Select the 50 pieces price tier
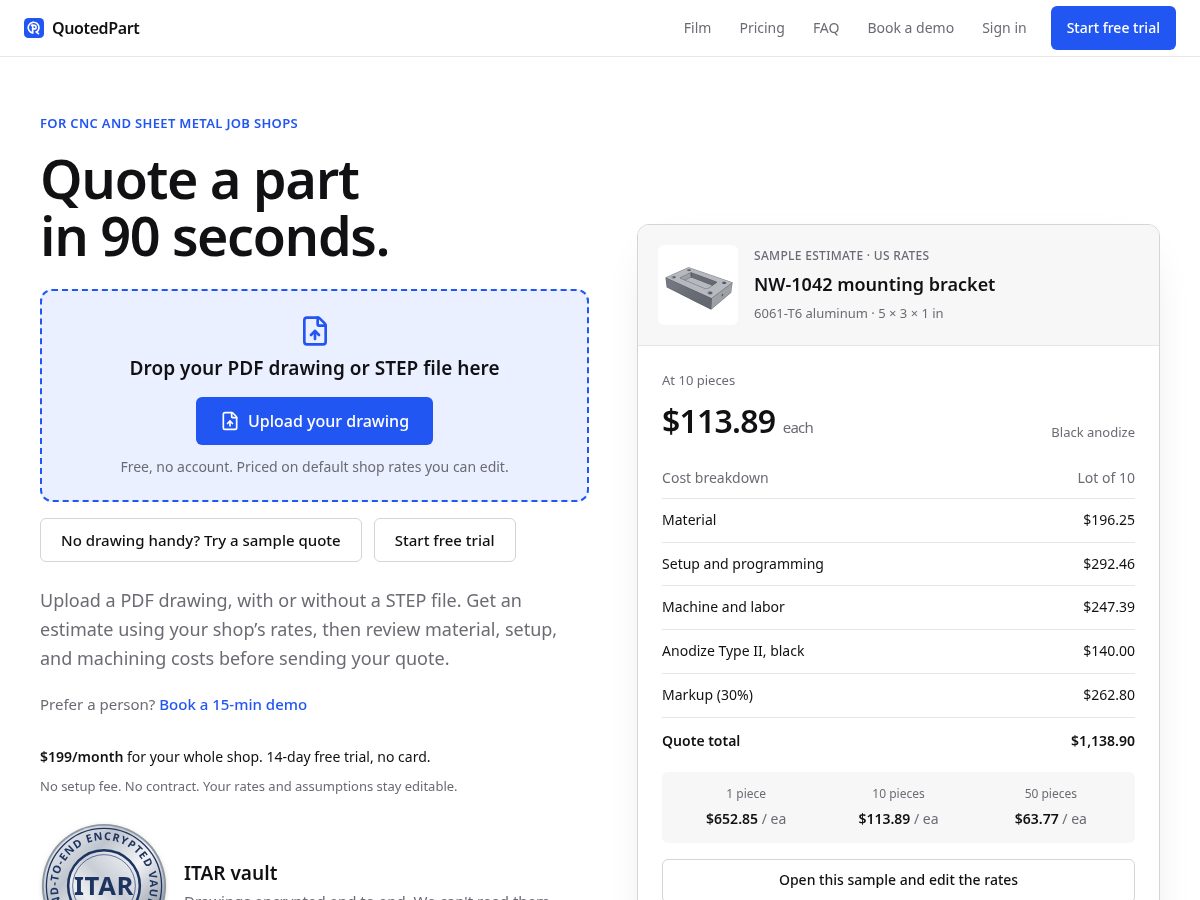 click(1050, 807)
